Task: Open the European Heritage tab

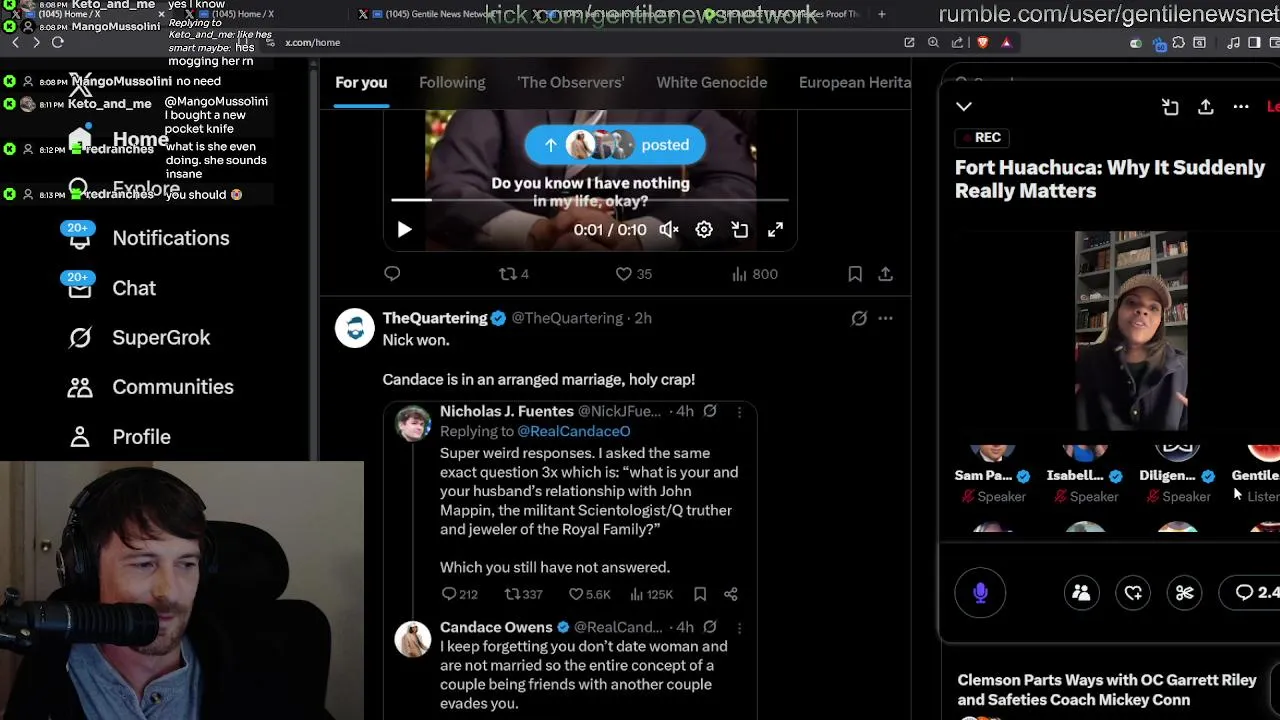Action: [x=855, y=83]
